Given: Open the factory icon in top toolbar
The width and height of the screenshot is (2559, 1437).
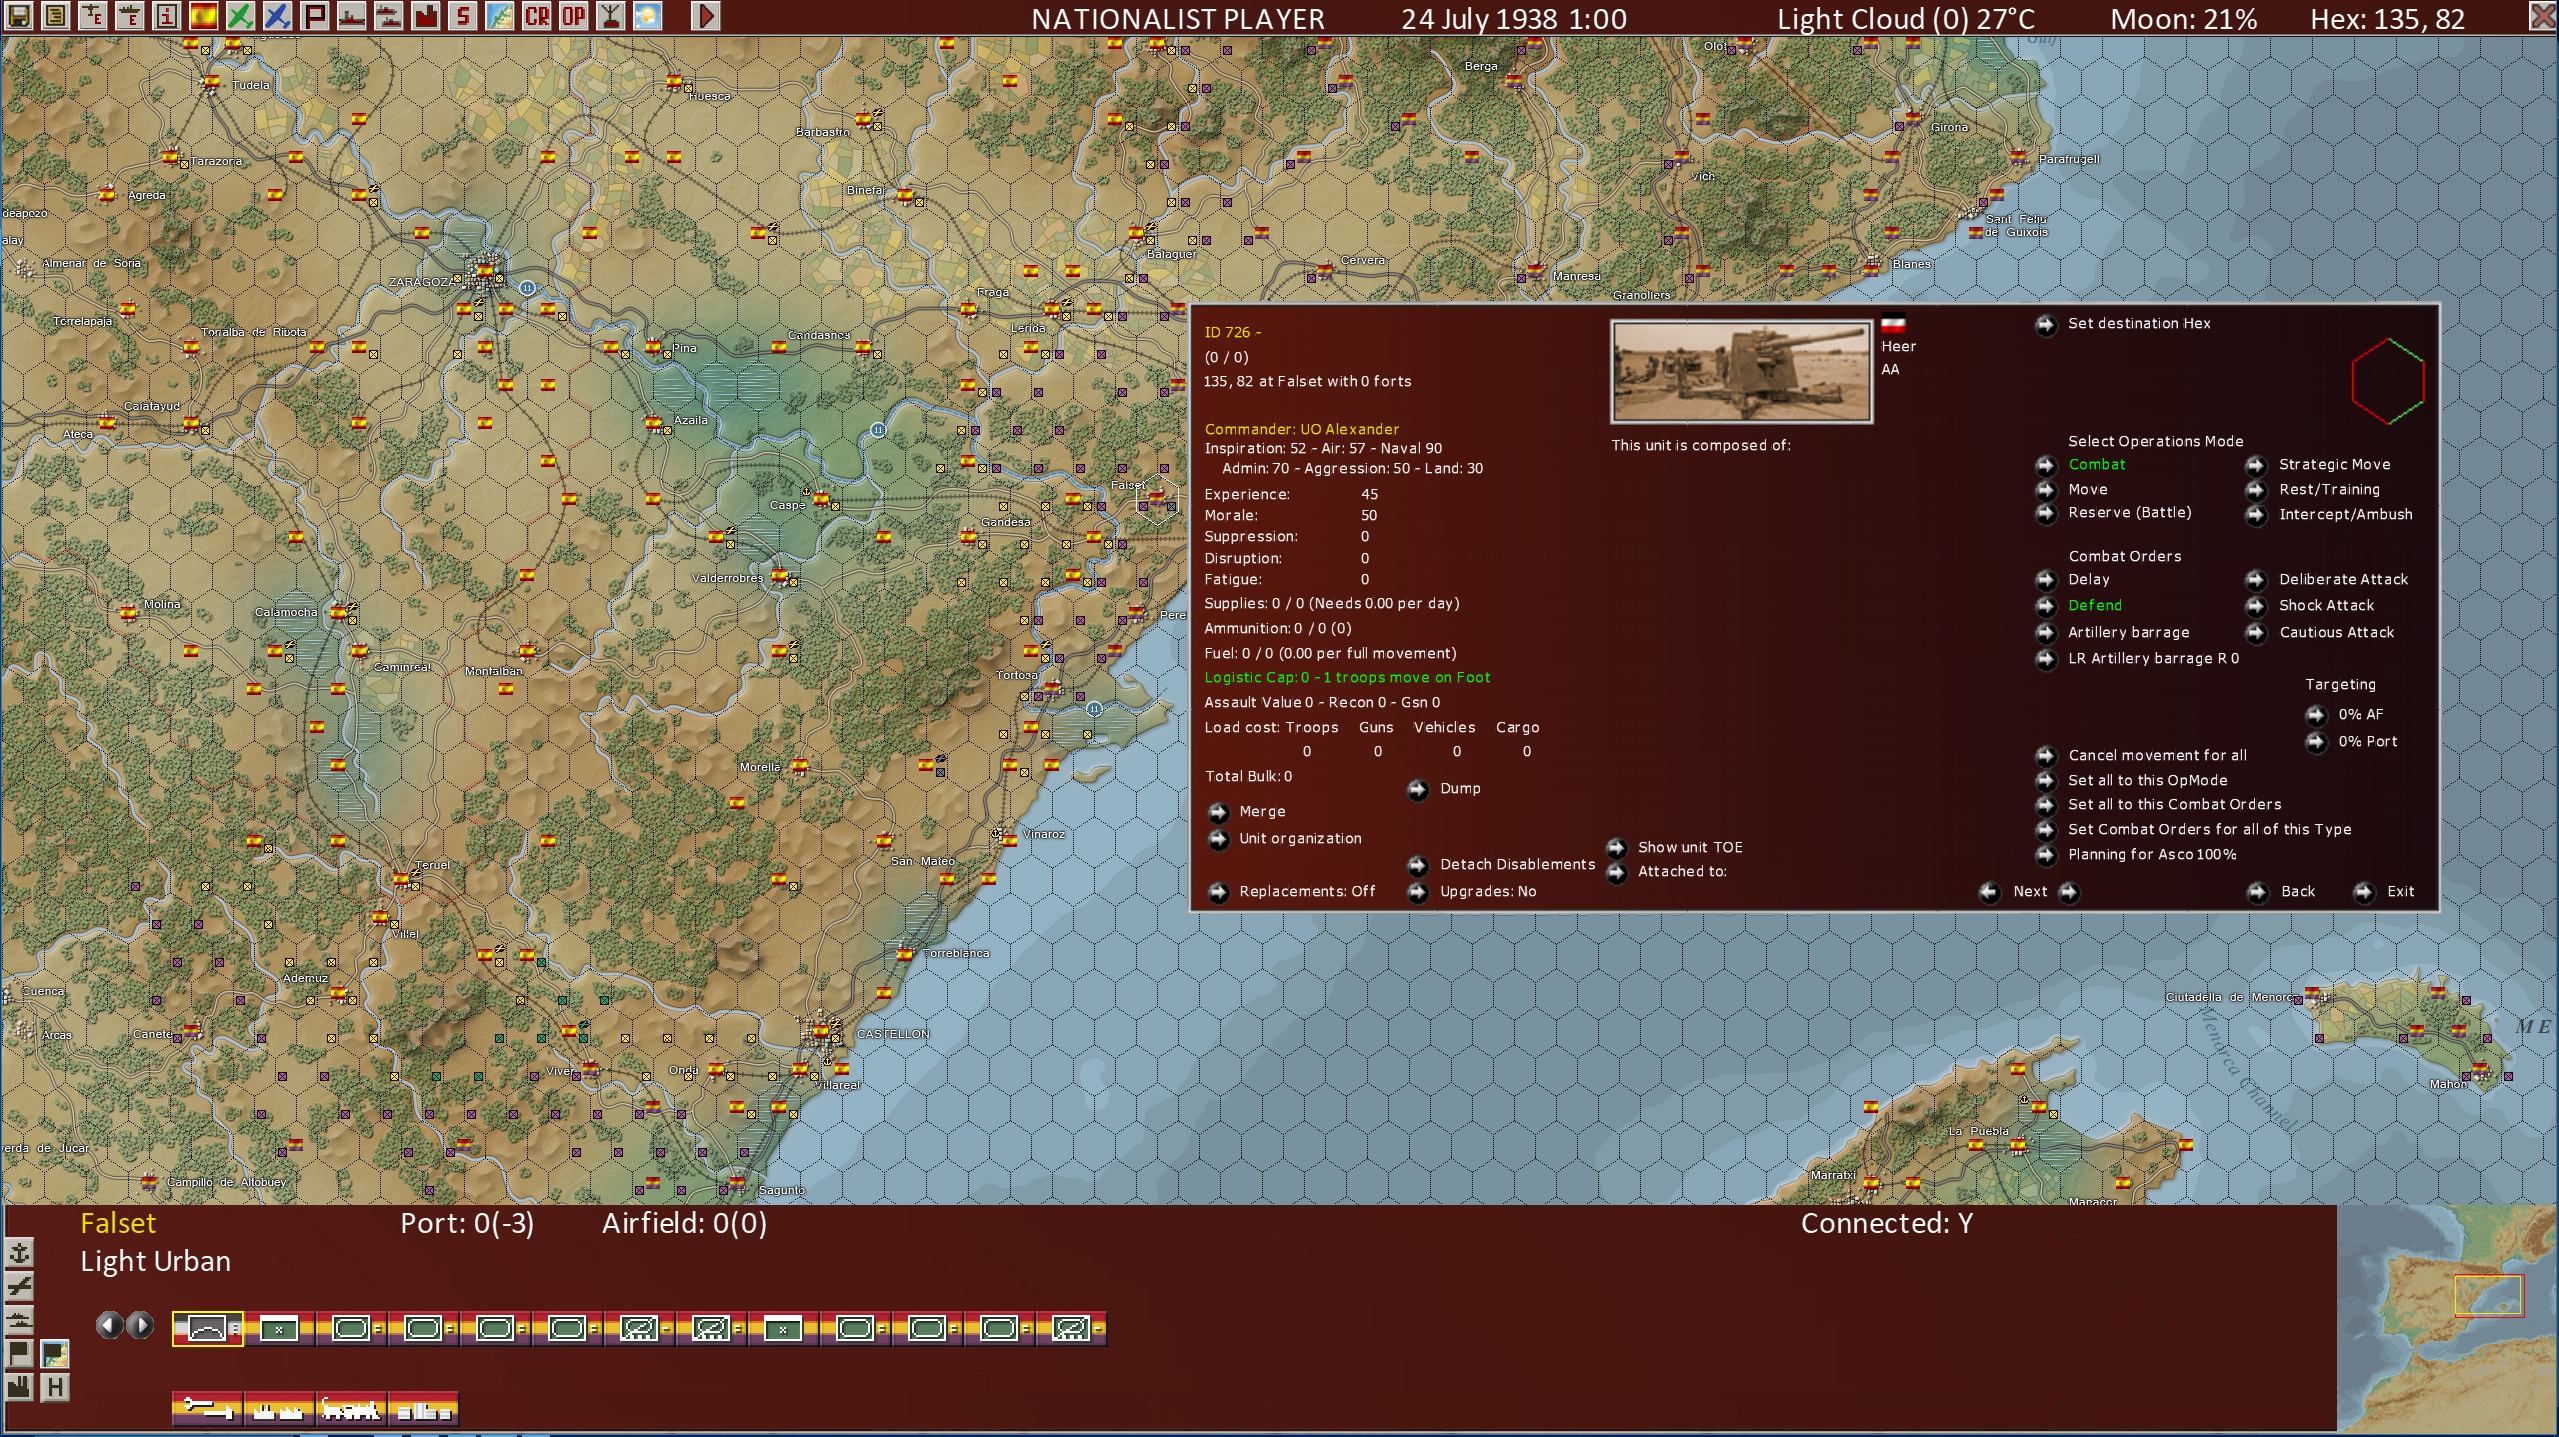Looking at the screenshot, I should pyautogui.click(x=426, y=16).
